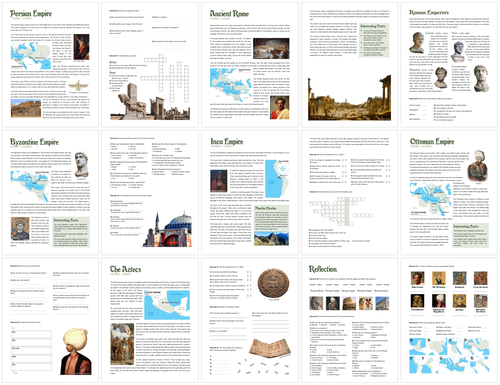Image resolution: width=500 pixels, height=385 pixels.
Task: Select the Inca true-or-false crossword page
Action: click(349, 193)
